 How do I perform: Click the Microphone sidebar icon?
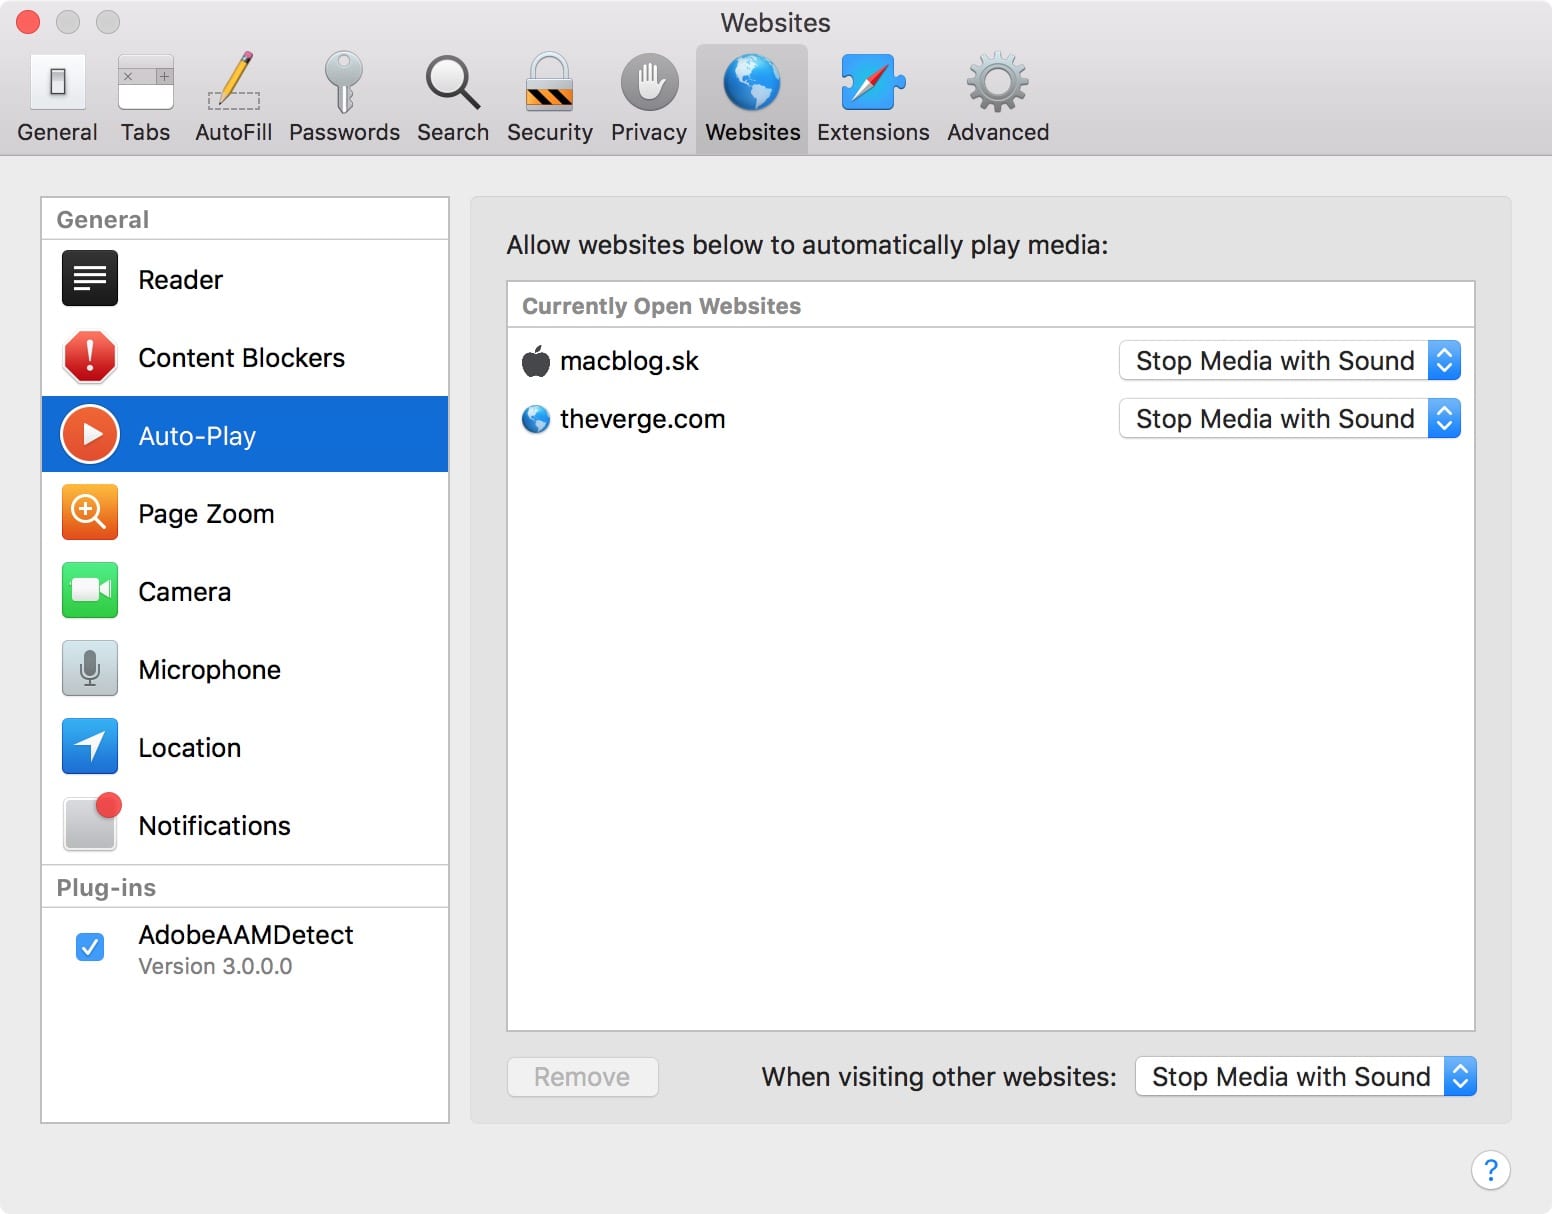(90, 669)
